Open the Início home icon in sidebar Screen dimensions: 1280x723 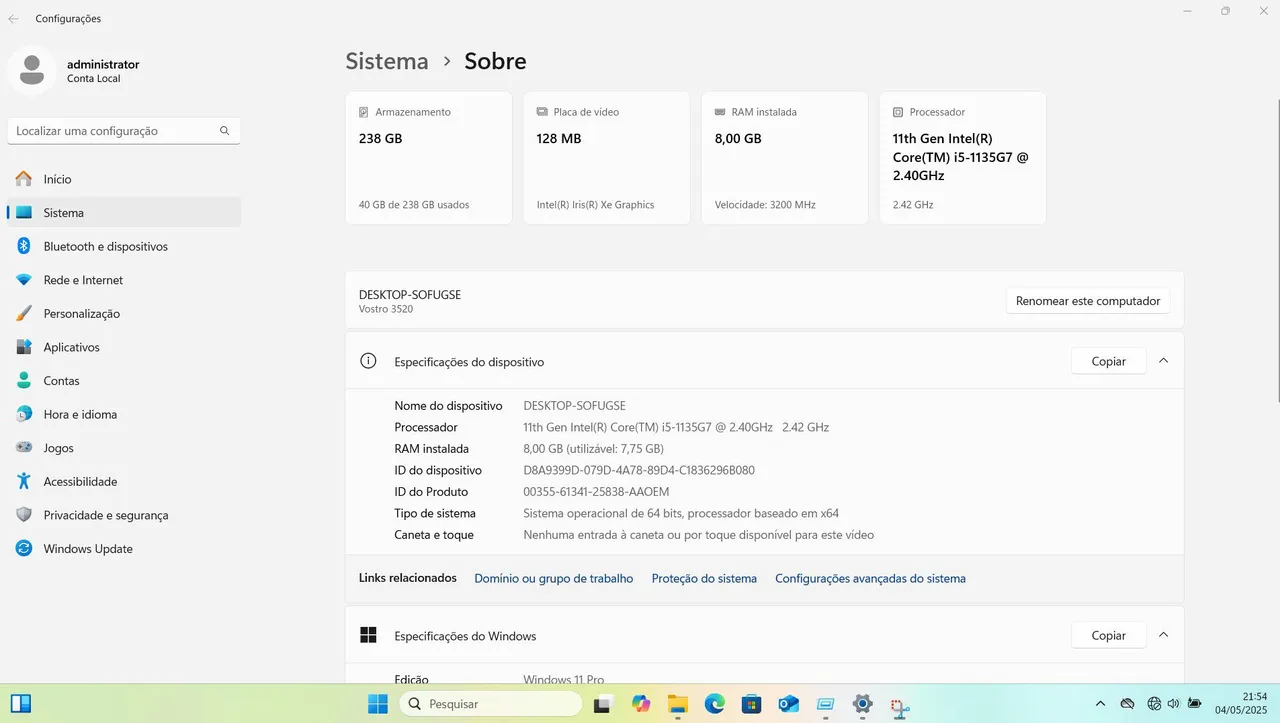pos(24,179)
